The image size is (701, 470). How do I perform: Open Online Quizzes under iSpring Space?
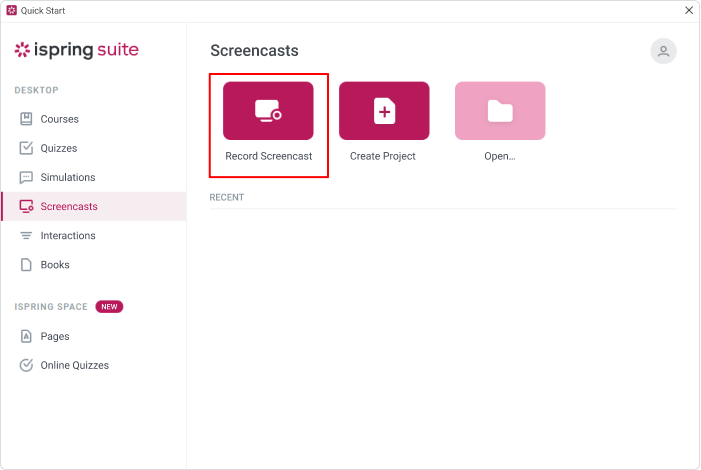click(x=93, y=365)
